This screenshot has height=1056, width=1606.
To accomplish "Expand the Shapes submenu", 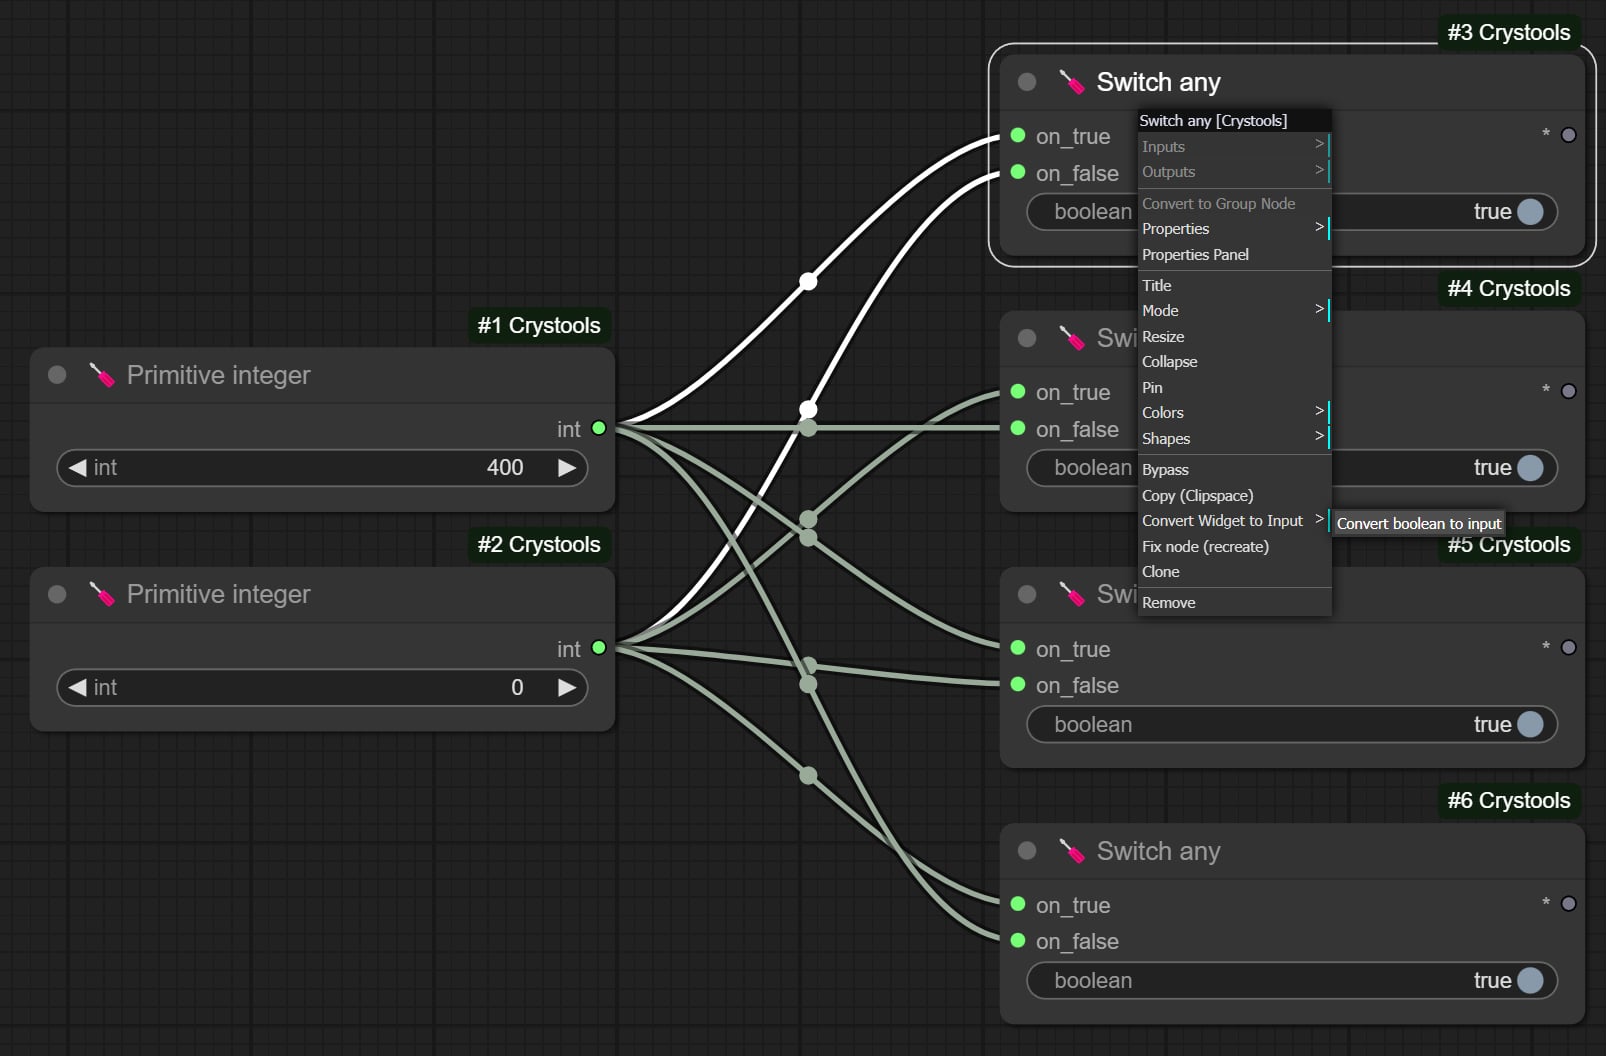I will click(x=1234, y=439).
